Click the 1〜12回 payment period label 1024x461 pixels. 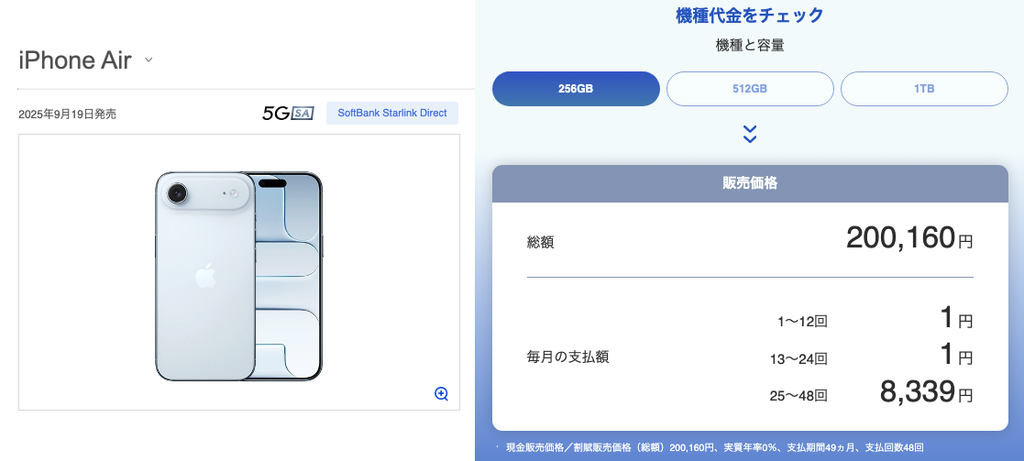pyautogui.click(x=803, y=321)
